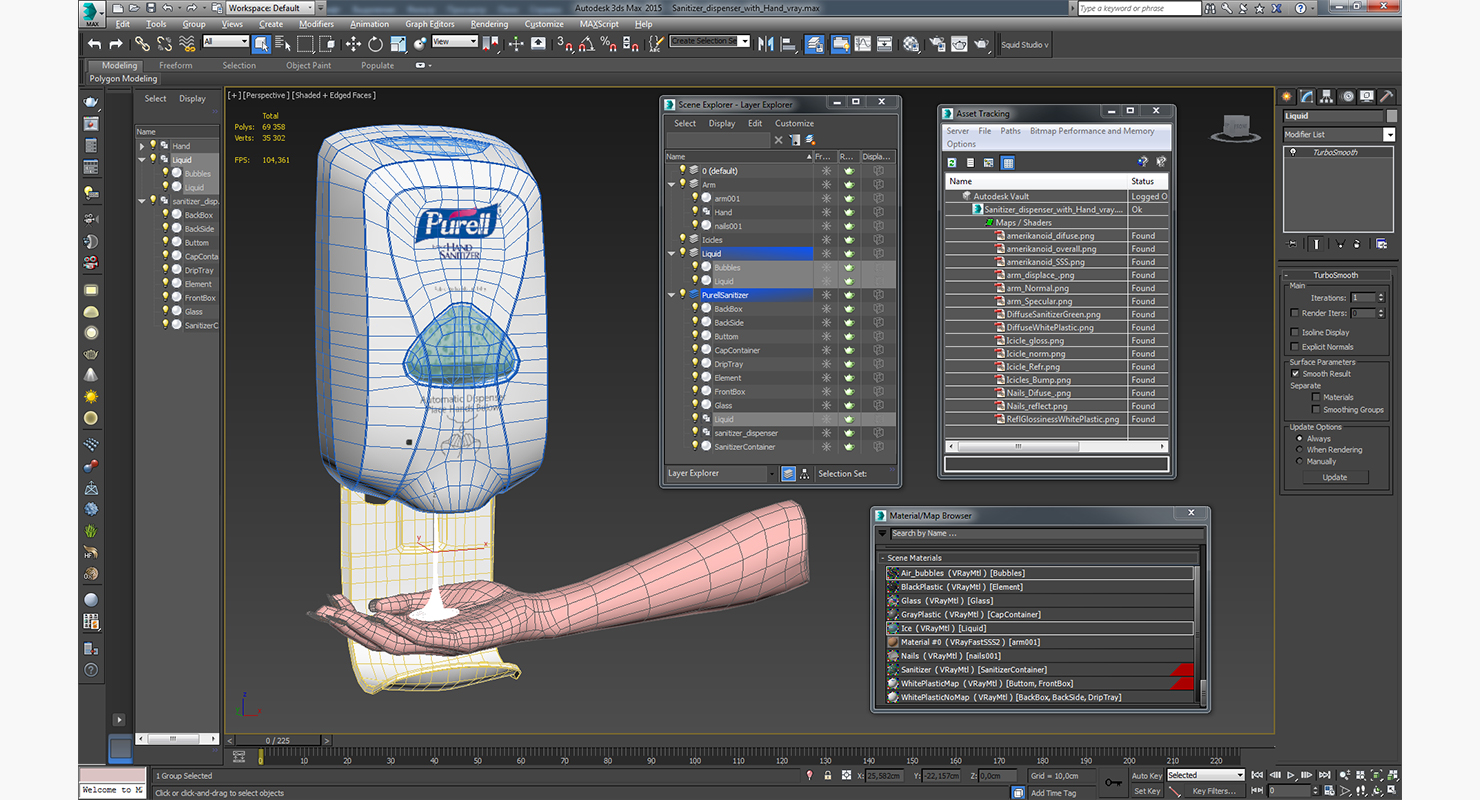This screenshot has width=1480, height=800.
Task: Choose the Select and Move tool
Action: click(x=353, y=44)
